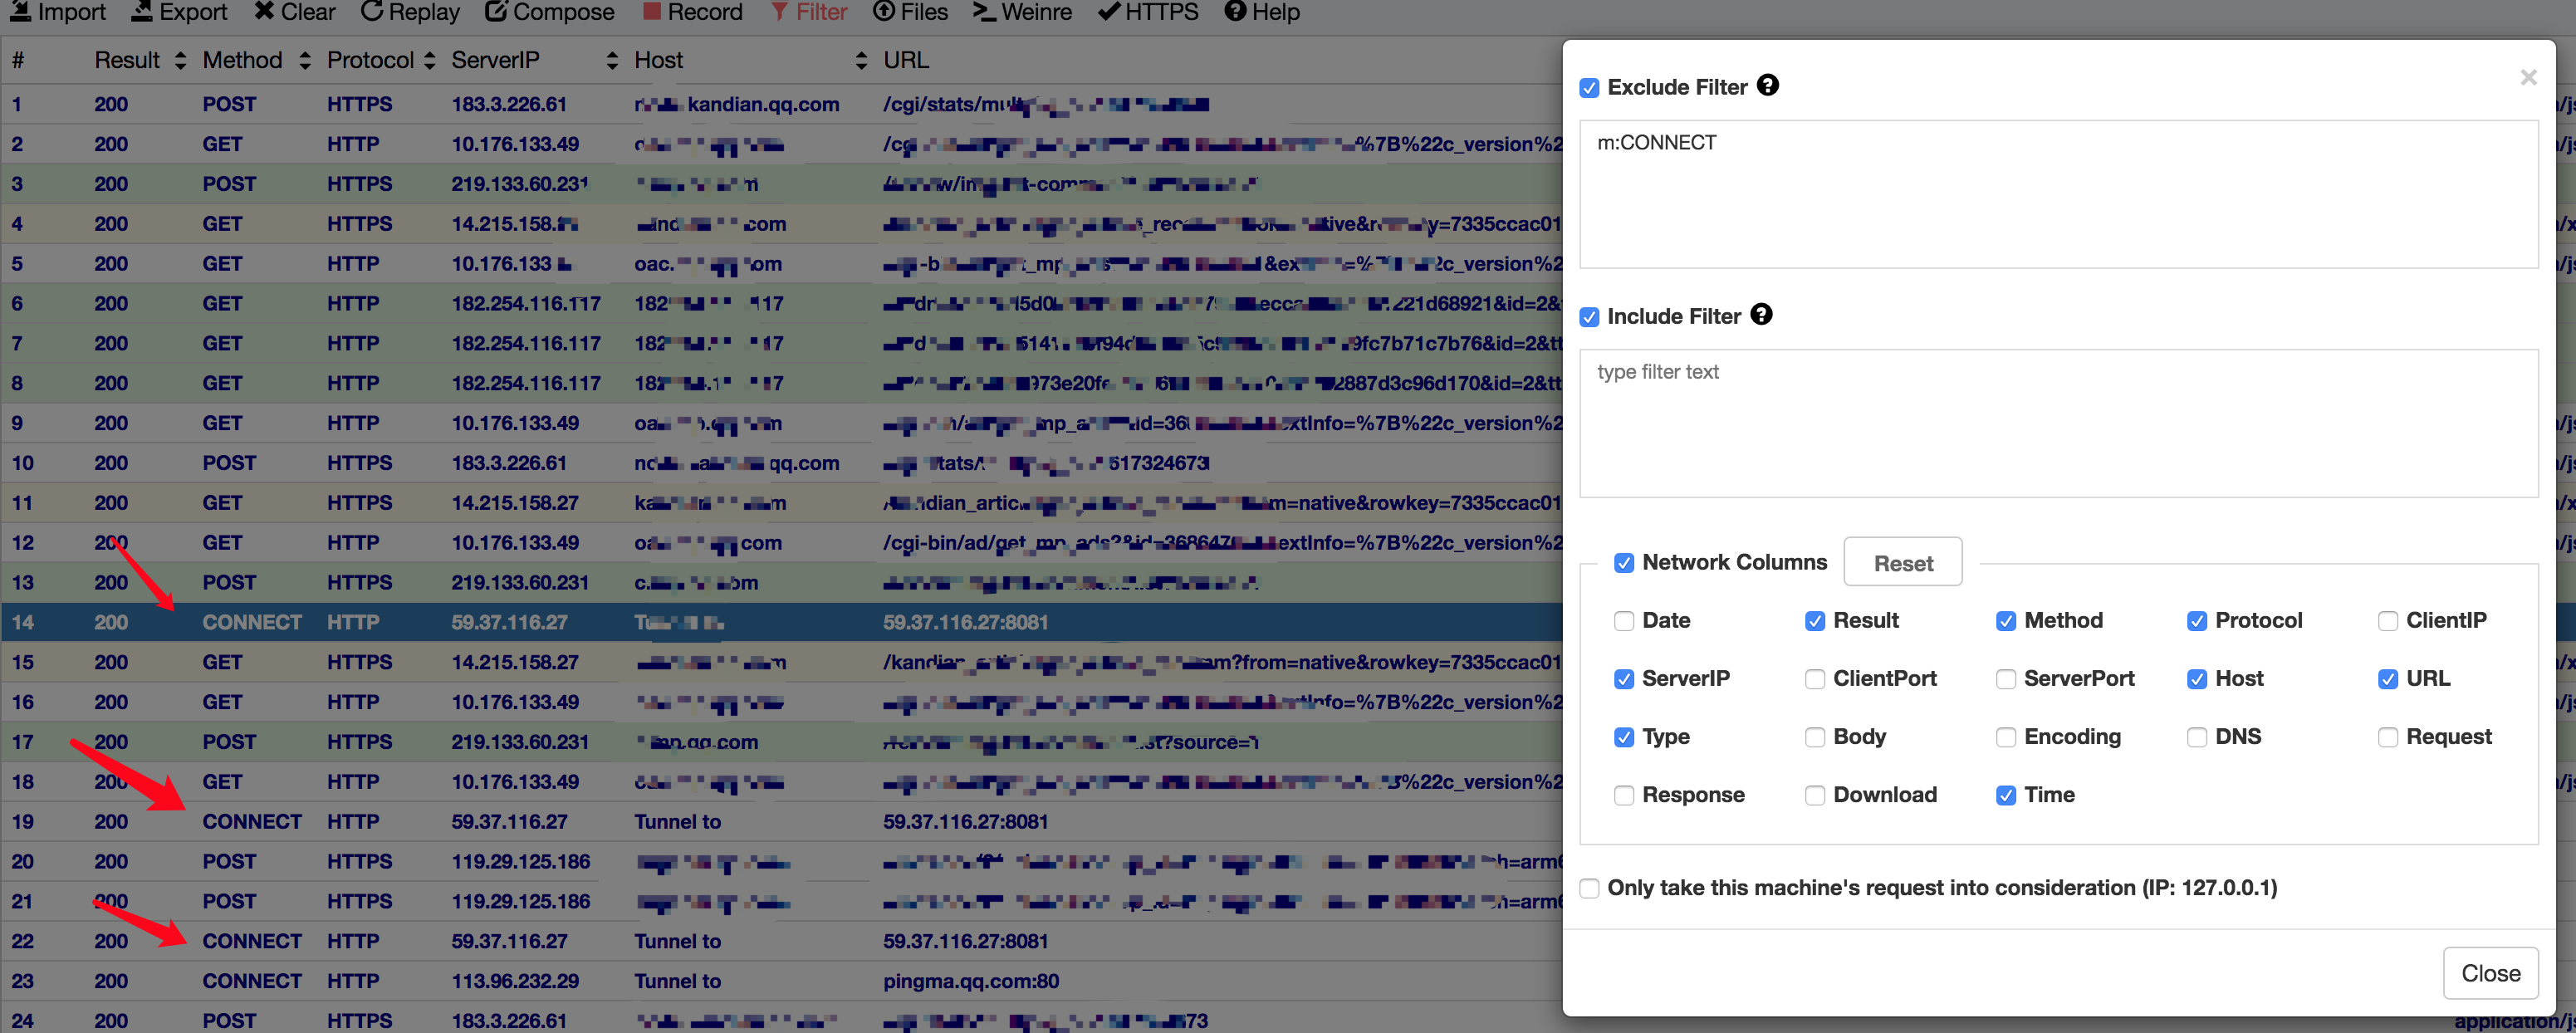Disable the Host column checkbox
Image resolution: width=2576 pixels, height=1033 pixels.
click(2197, 679)
